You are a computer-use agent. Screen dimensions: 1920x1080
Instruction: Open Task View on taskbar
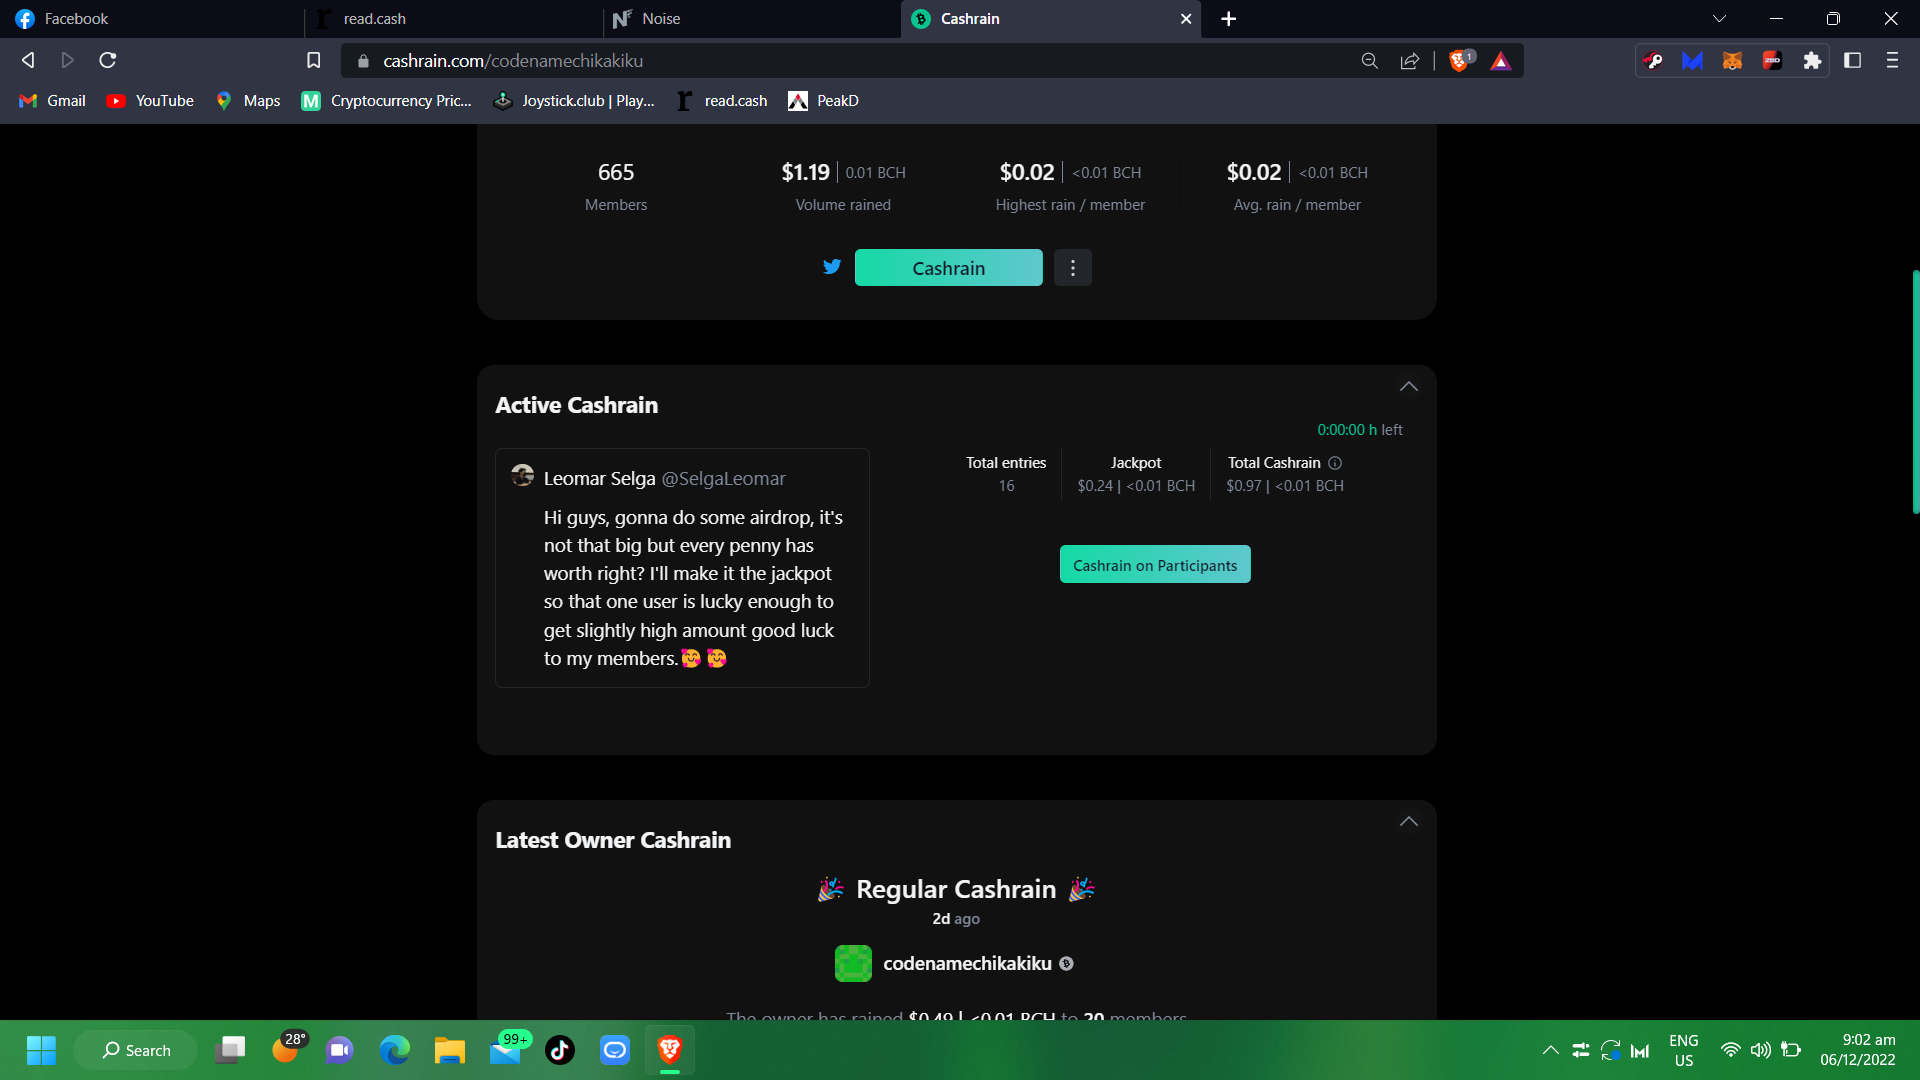point(230,1051)
